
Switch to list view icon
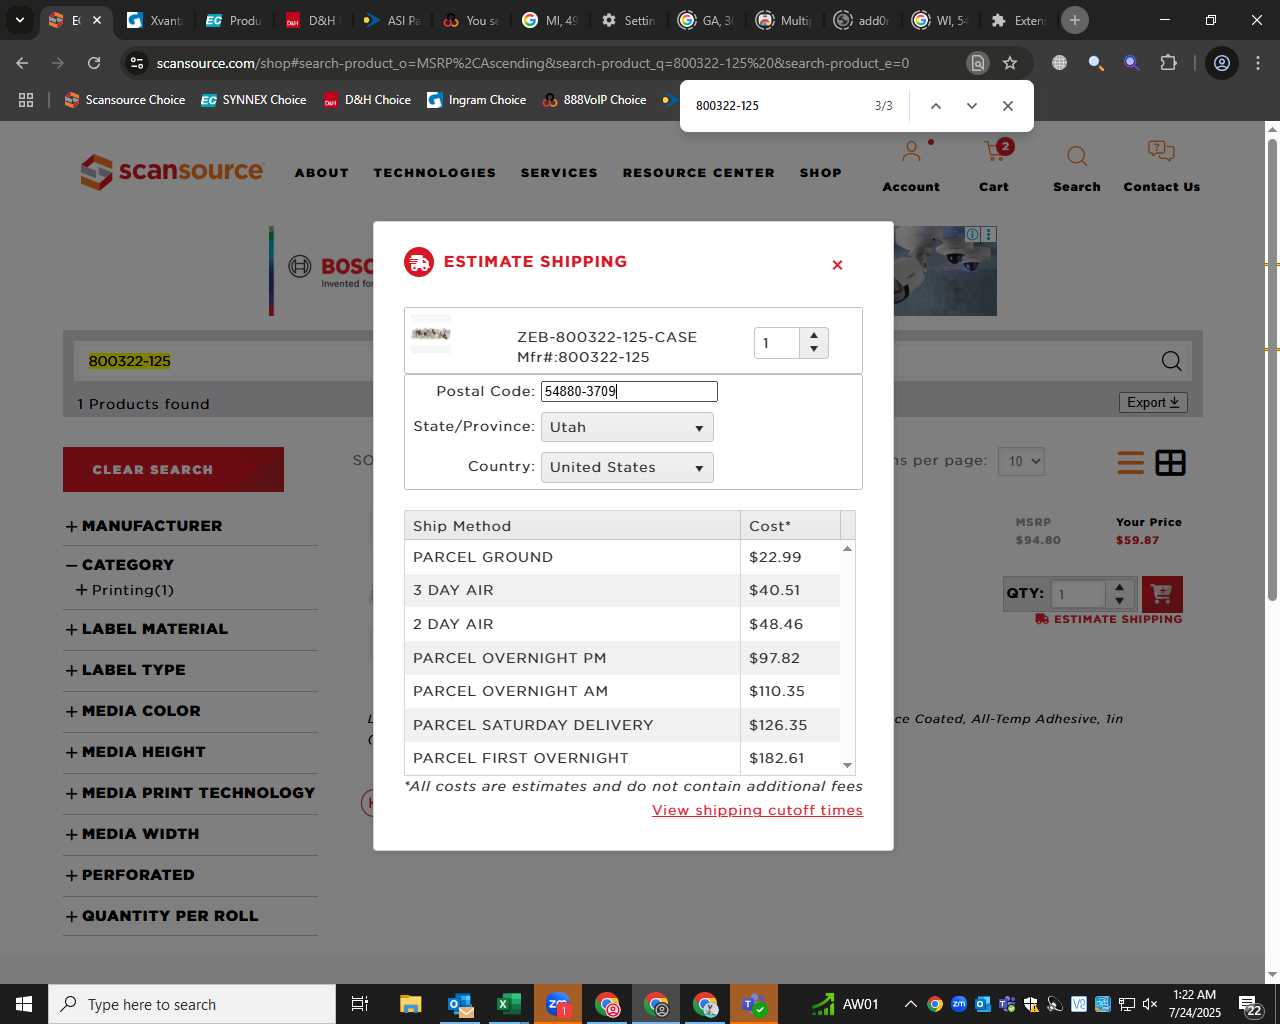click(1131, 463)
